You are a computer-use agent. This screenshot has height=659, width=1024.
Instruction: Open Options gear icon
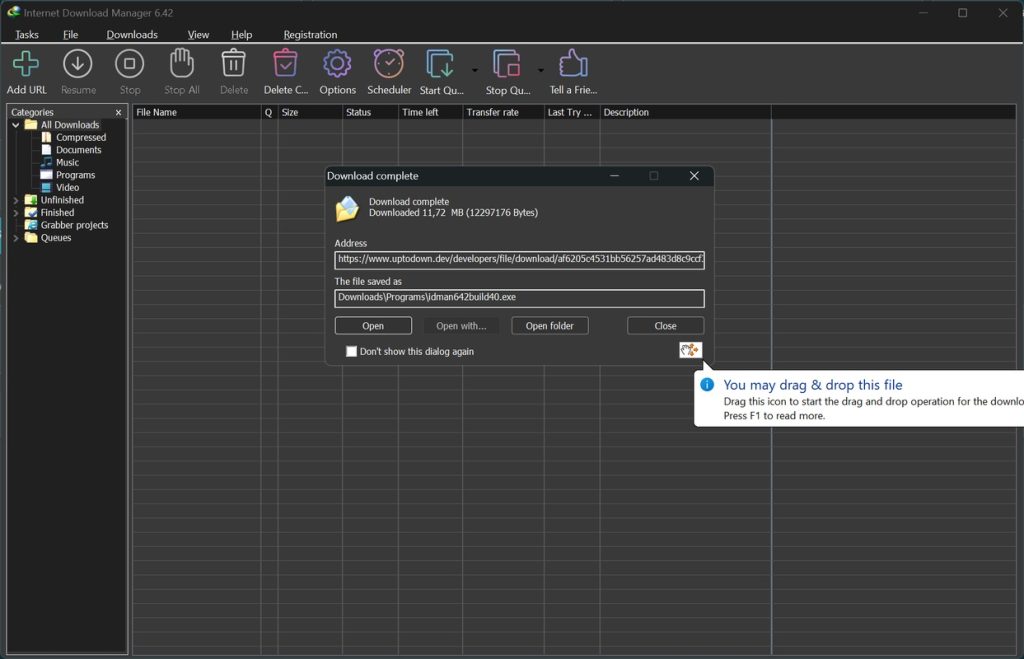pyautogui.click(x=337, y=64)
